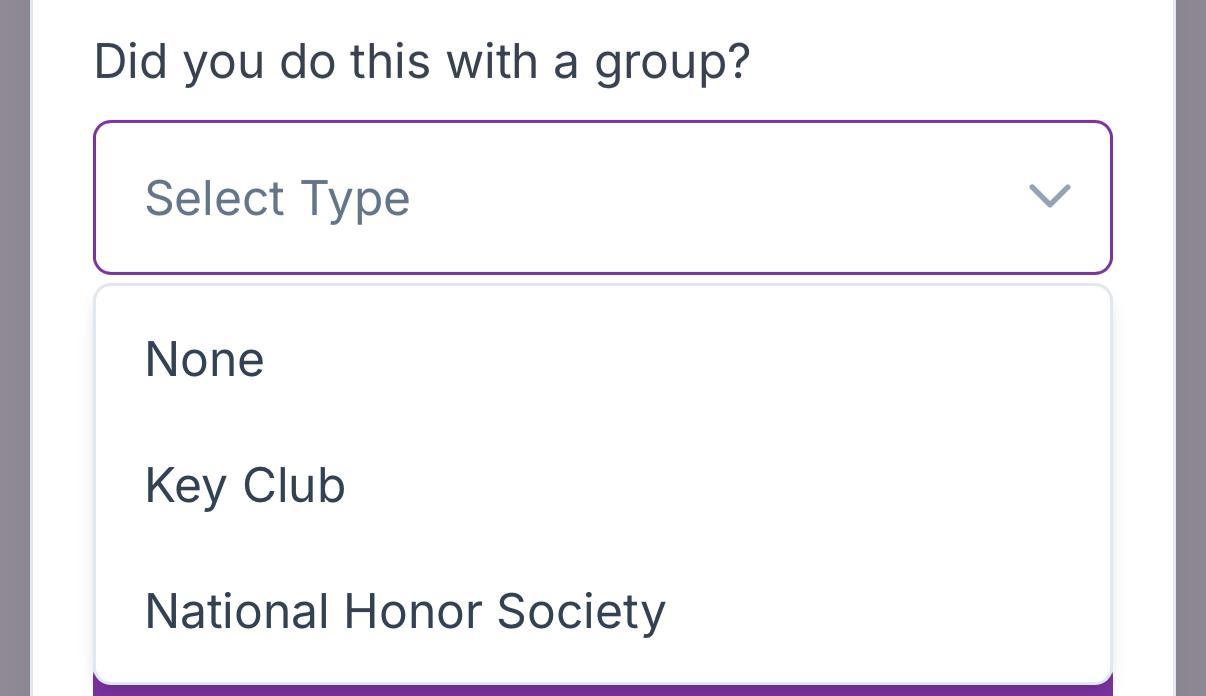Click the word "Society" in the last option

point(580,611)
